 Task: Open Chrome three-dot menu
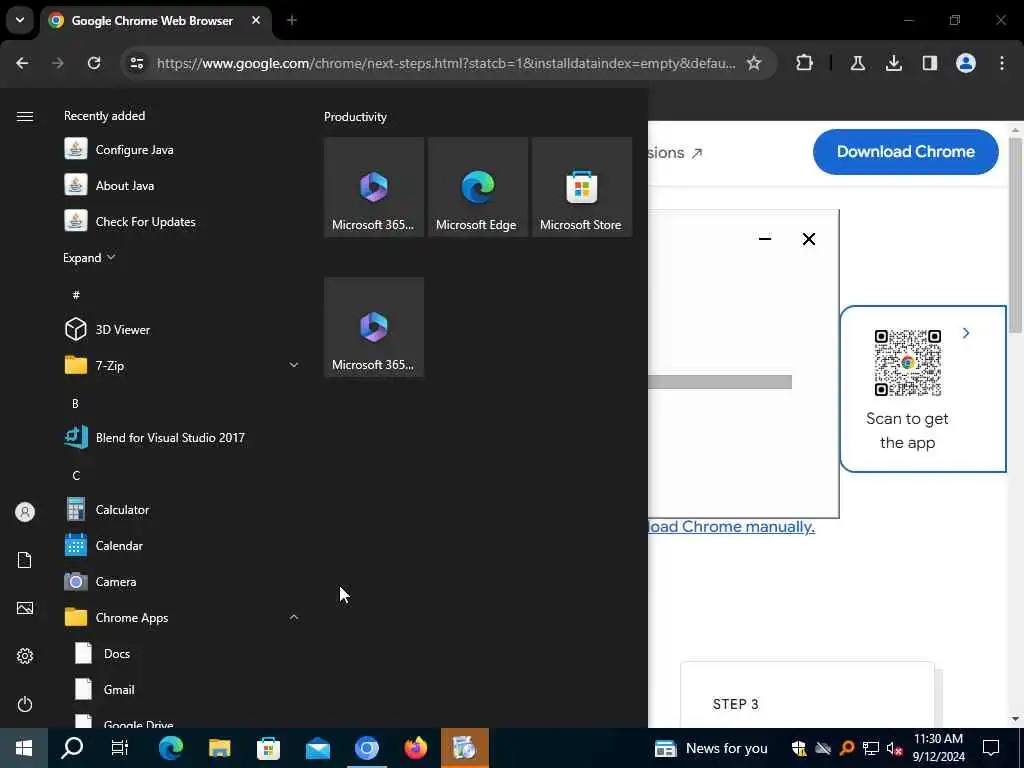point(1002,63)
